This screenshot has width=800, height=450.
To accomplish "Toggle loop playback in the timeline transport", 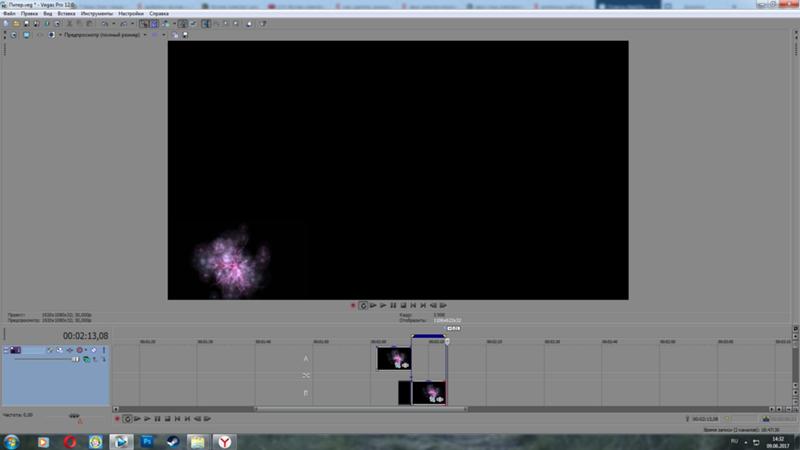I will [127, 419].
